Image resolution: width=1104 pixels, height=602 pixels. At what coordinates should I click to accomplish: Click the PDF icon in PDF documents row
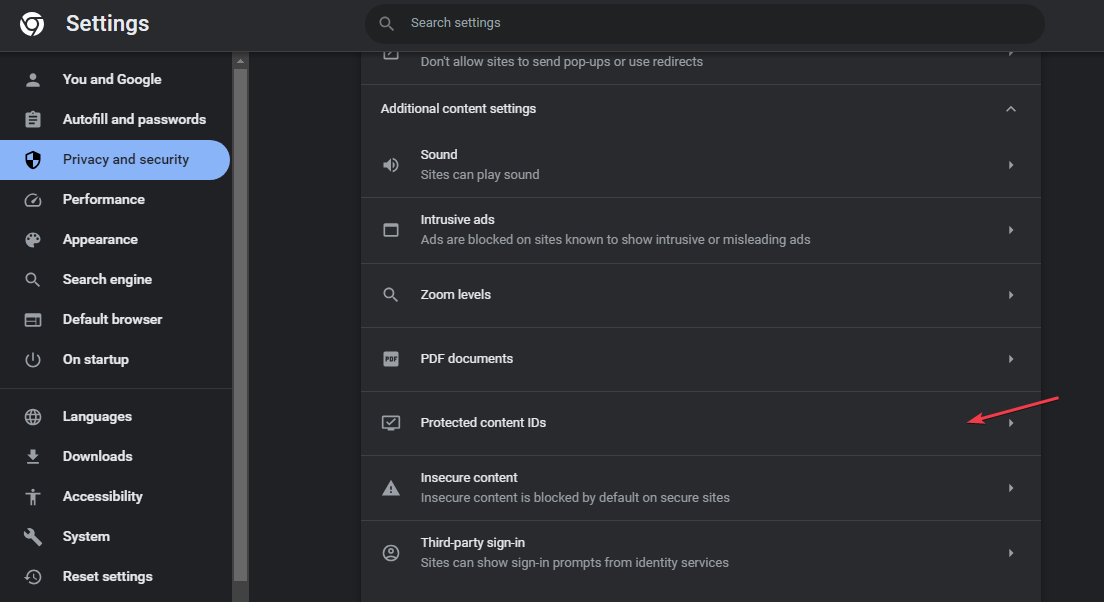pyautogui.click(x=391, y=359)
